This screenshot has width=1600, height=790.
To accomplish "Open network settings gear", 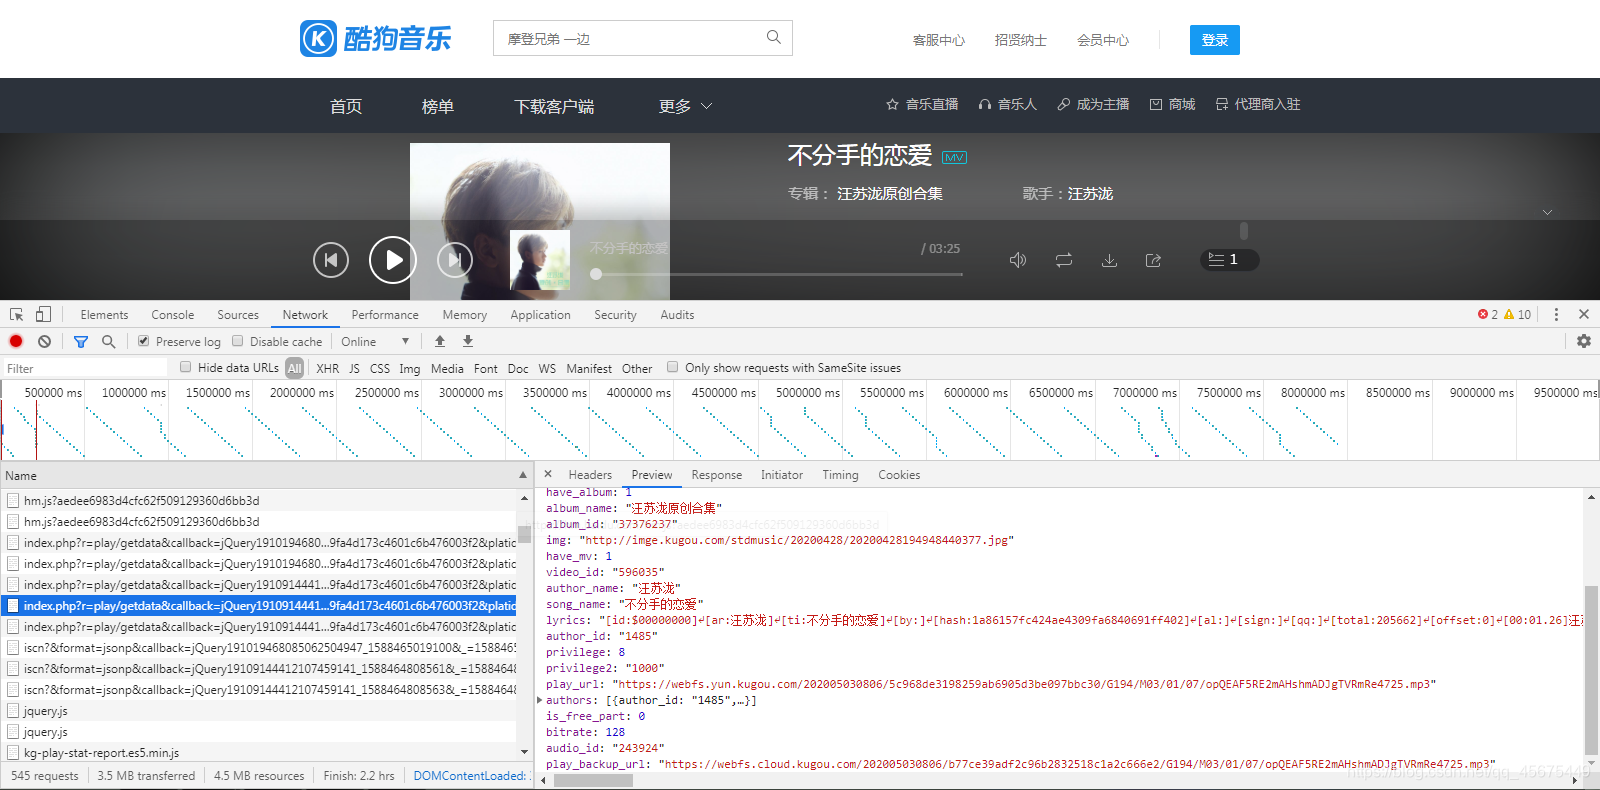I will point(1584,341).
